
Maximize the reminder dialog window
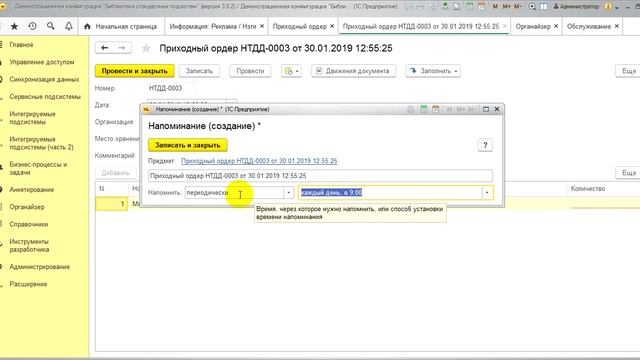pos(486,109)
